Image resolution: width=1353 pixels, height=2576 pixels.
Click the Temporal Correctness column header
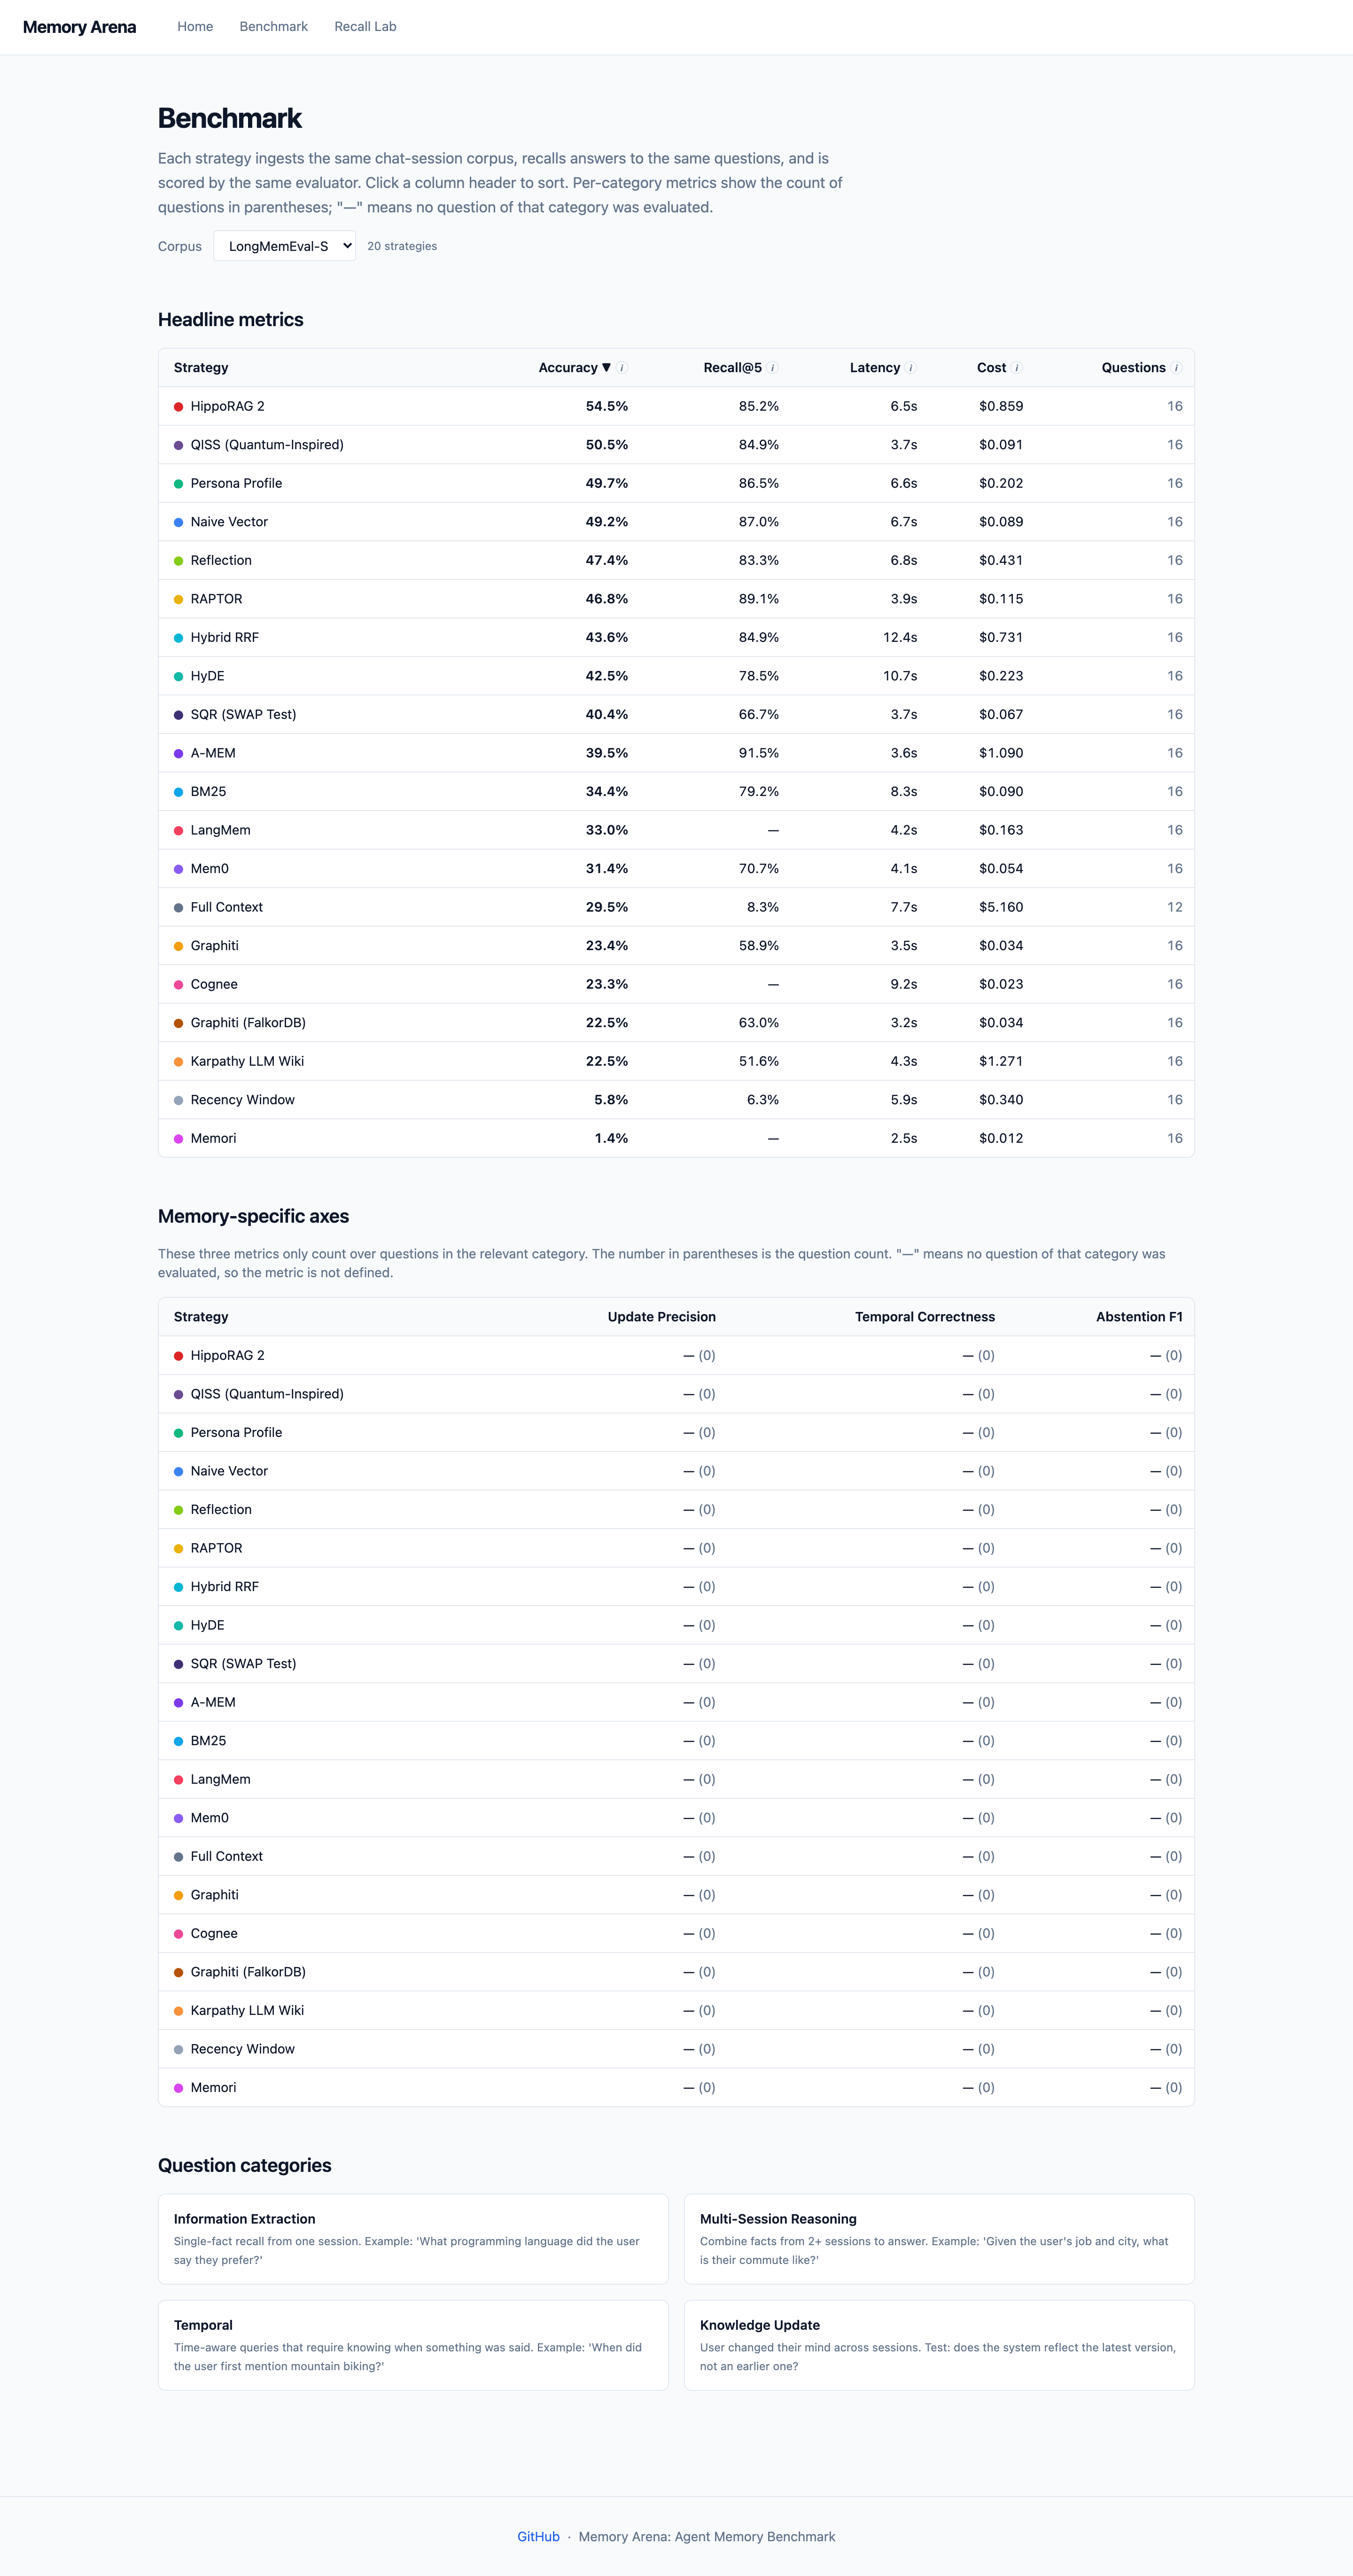click(925, 1317)
